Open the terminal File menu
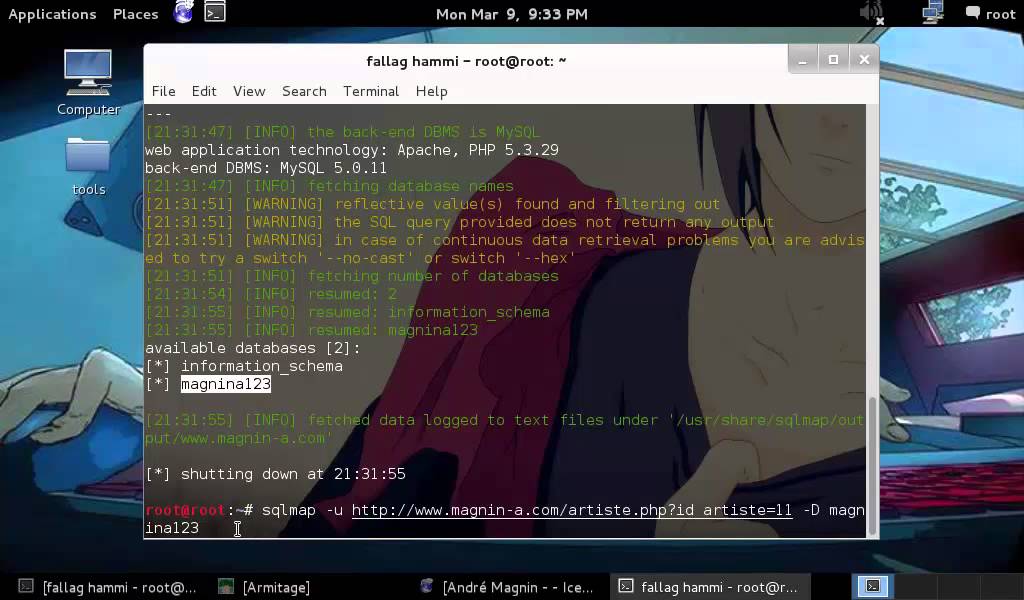 click(x=163, y=91)
